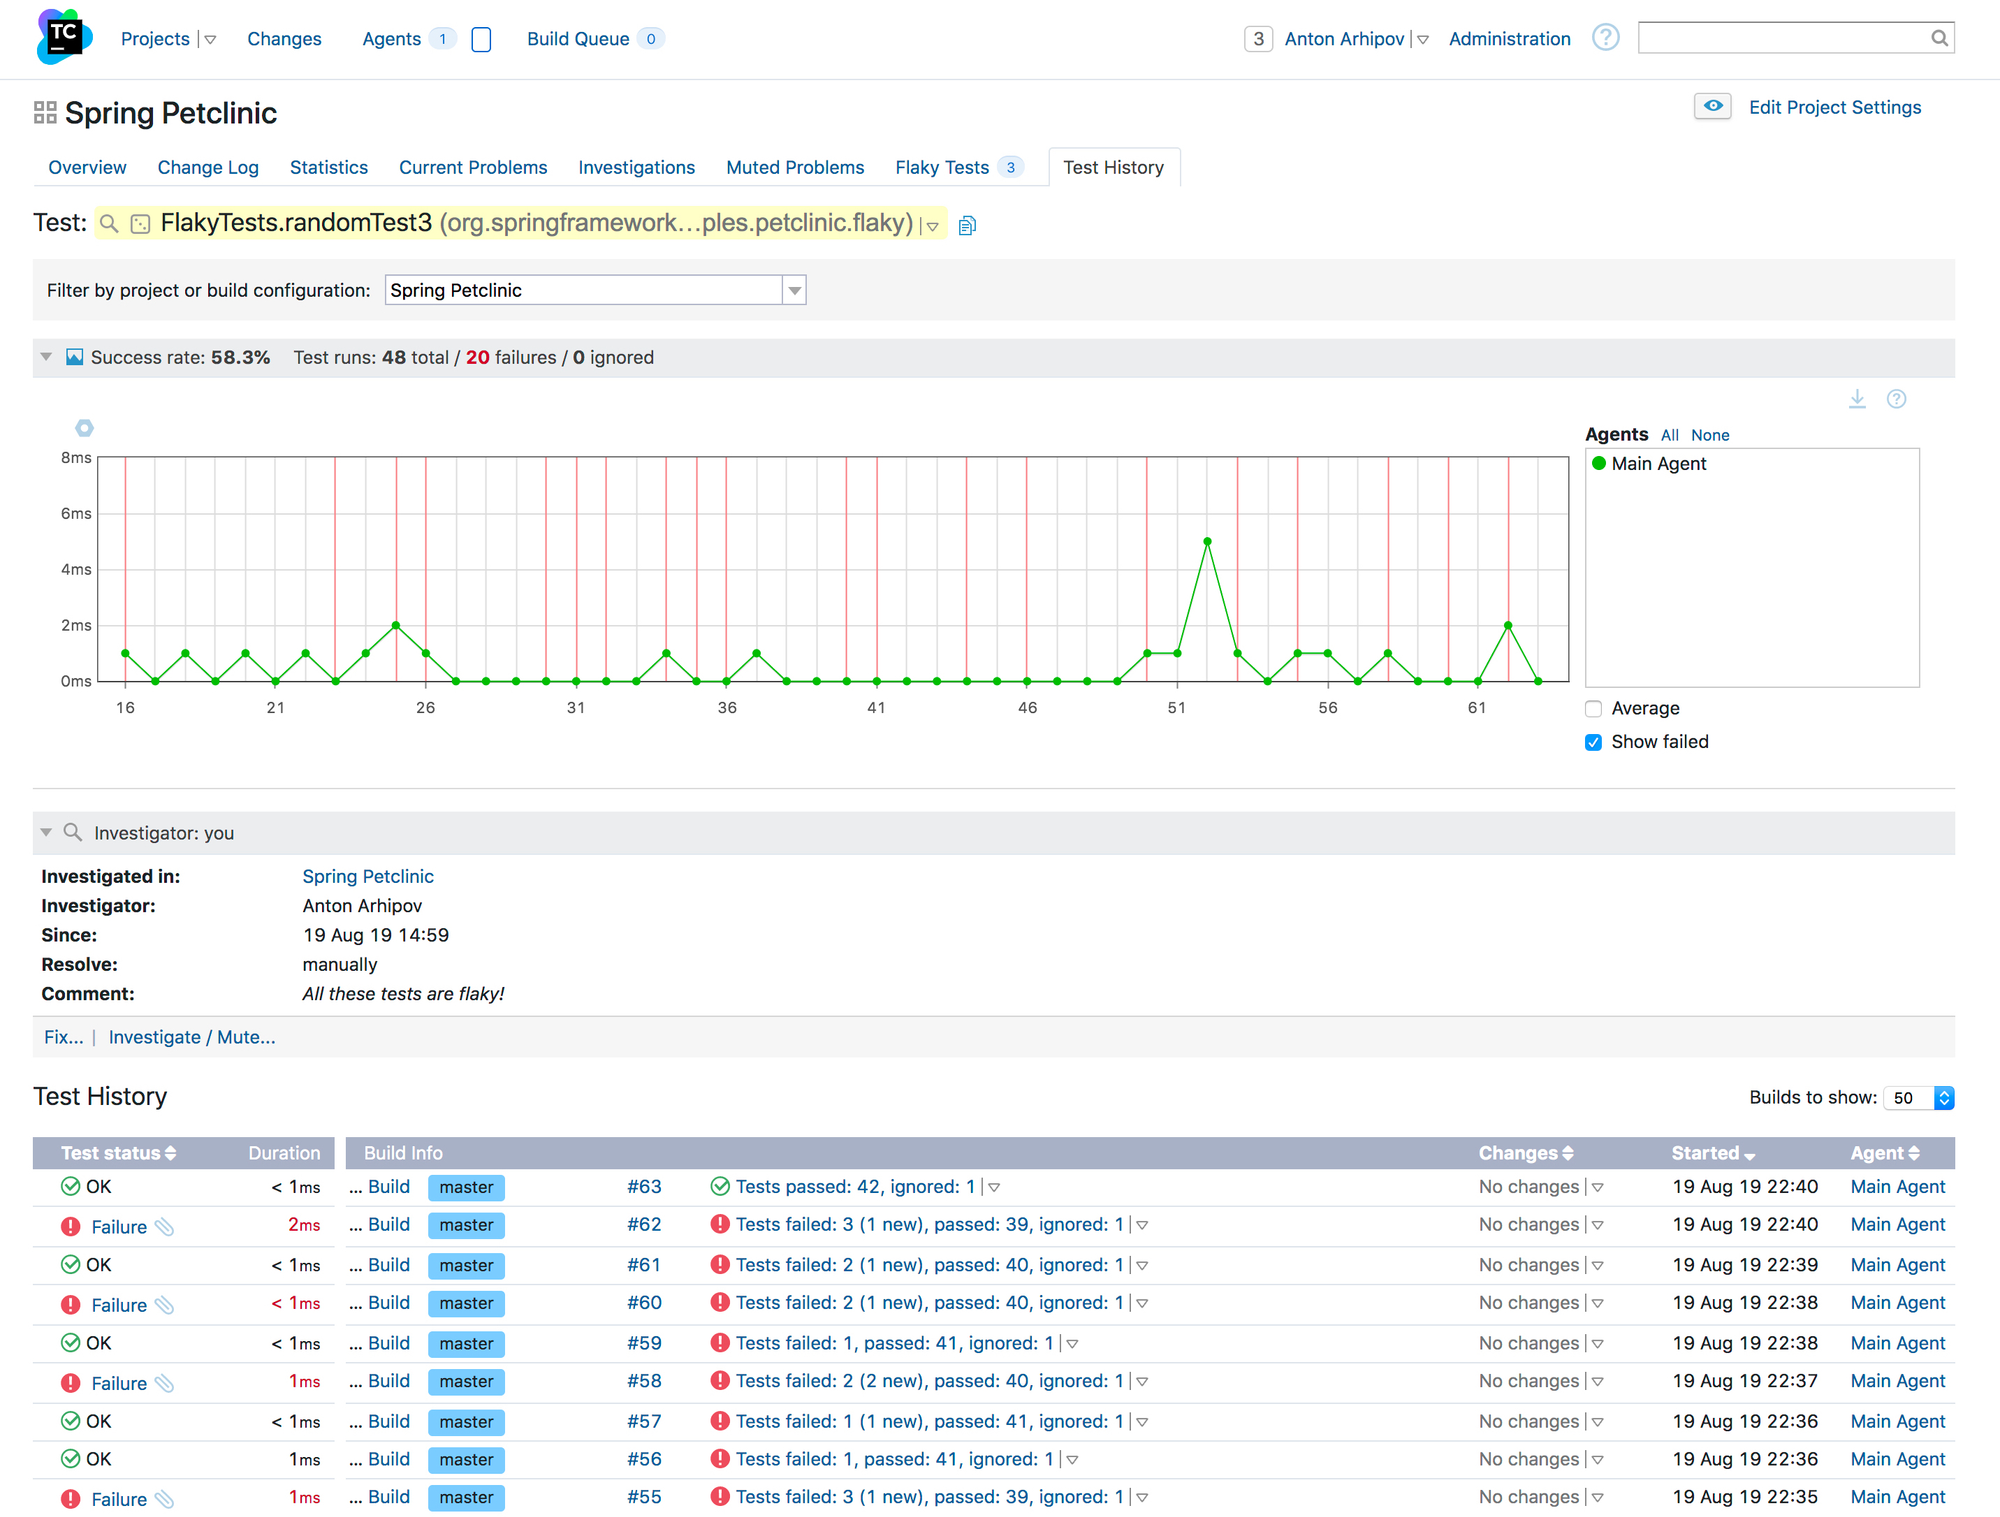
Task: Click the green OK status icon for build #63
Action: pos(70,1186)
